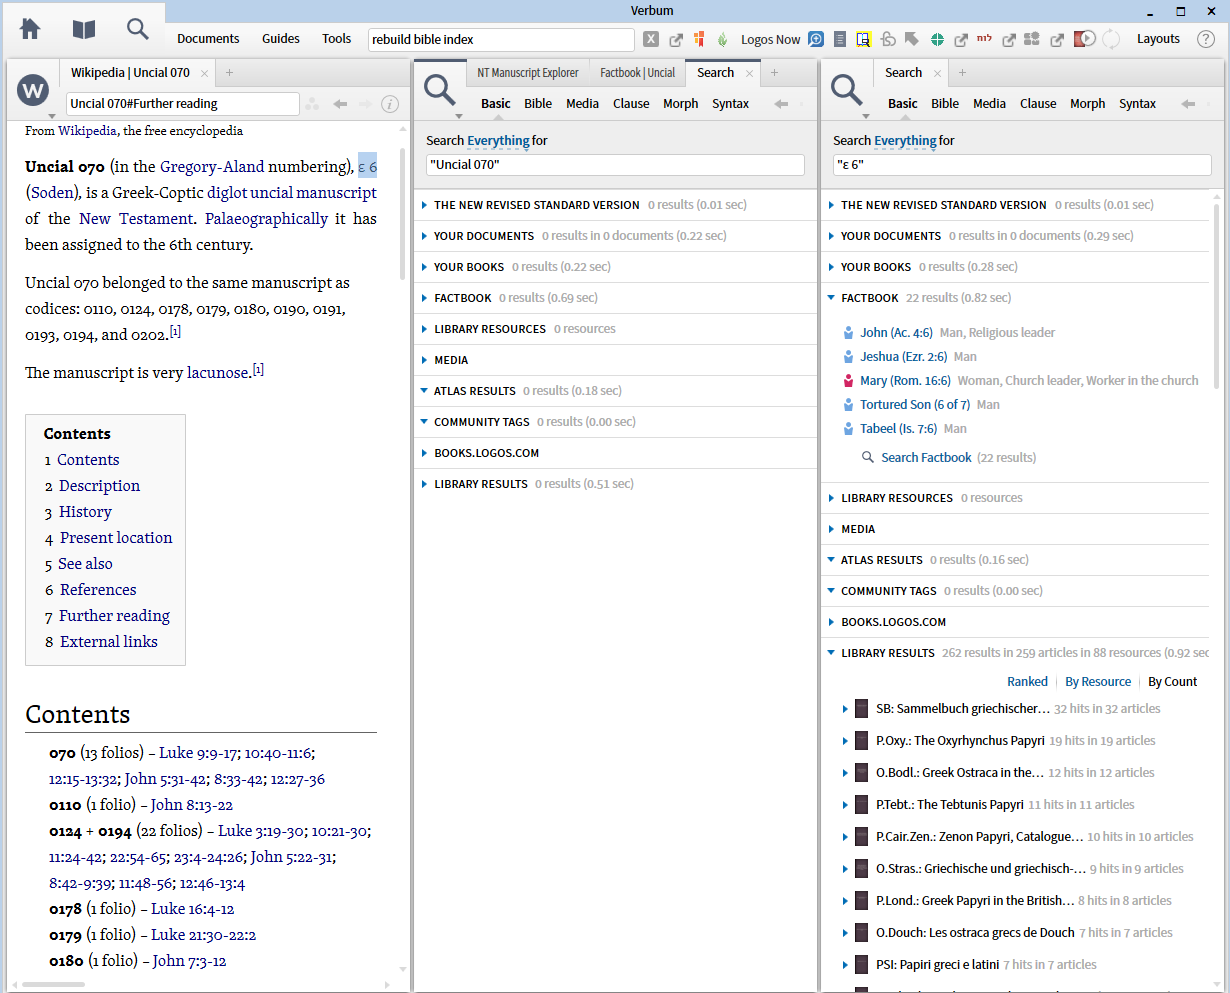Click the yellow highlighted bookmark tool icon
1230x993 pixels.
point(863,39)
